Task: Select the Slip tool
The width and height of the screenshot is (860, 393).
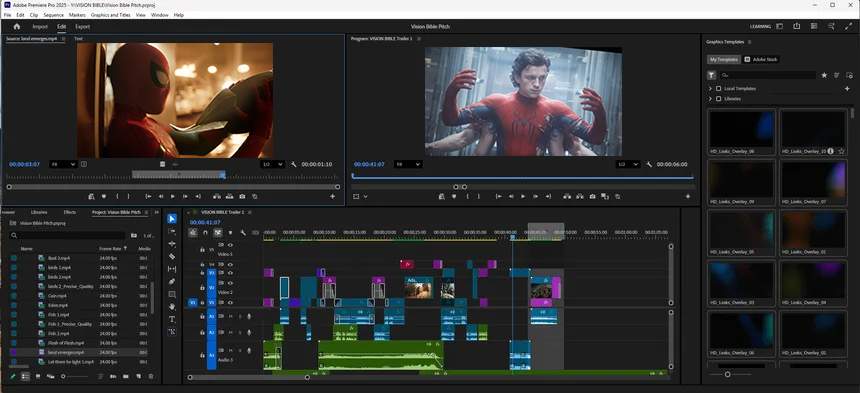Action: pyautogui.click(x=172, y=269)
